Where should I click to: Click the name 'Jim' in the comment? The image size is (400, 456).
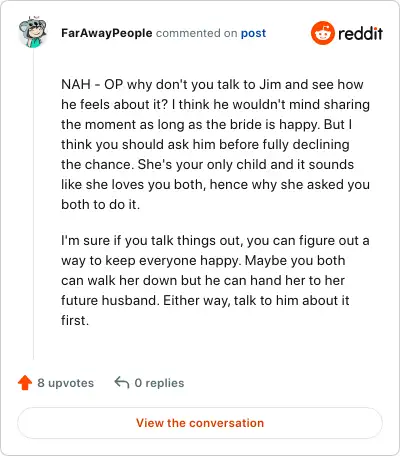point(270,84)
